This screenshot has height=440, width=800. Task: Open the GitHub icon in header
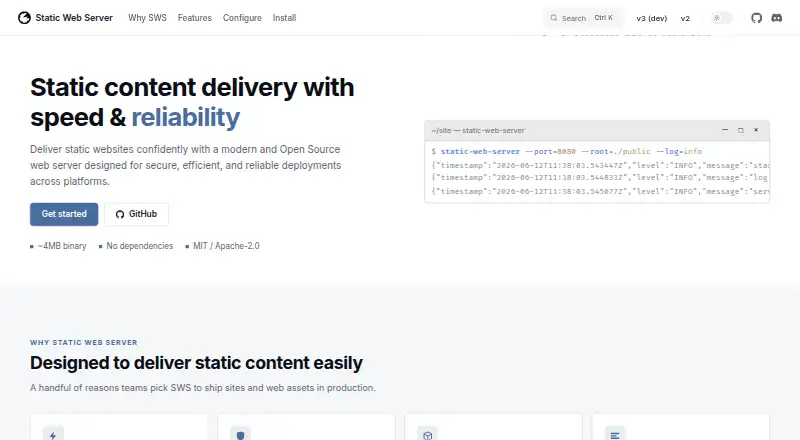(756, 18)
